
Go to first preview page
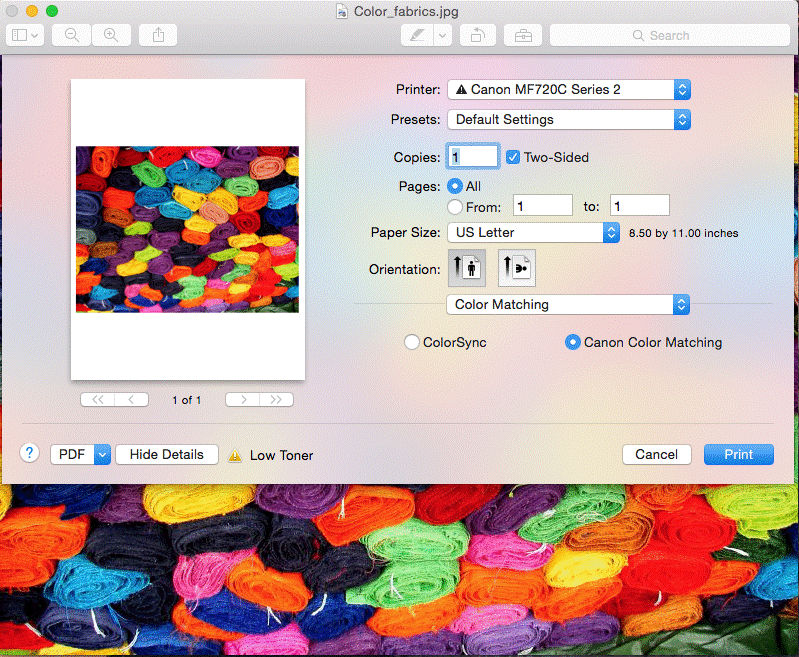(98, 400)
